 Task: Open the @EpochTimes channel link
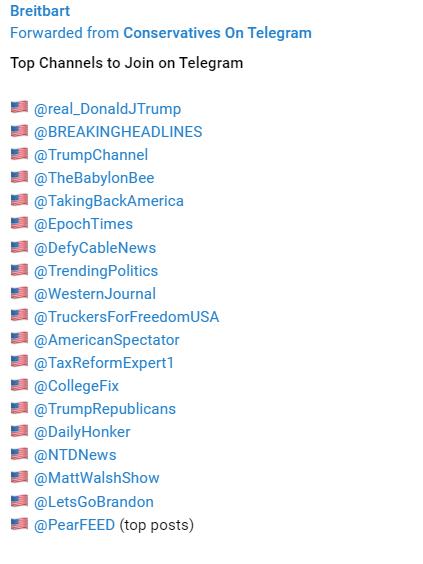pyautogui.click(x=83, y=224)
